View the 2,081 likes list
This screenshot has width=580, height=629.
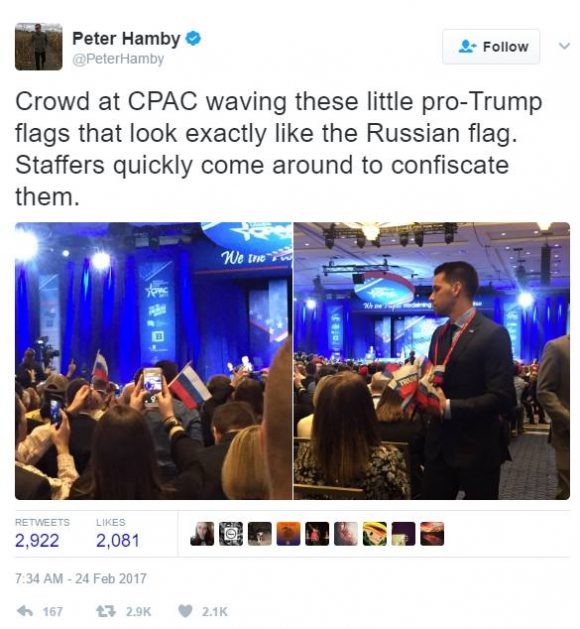pos(118,534)
